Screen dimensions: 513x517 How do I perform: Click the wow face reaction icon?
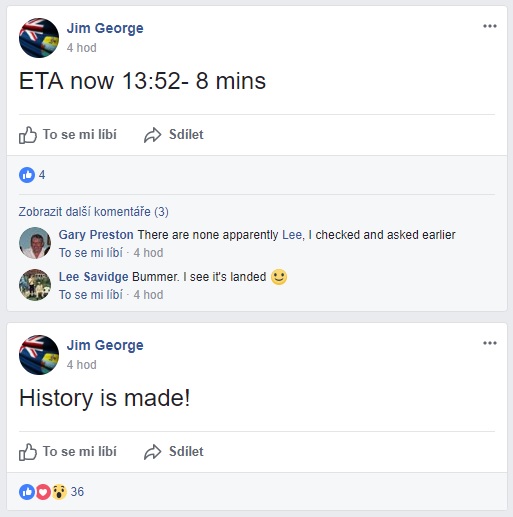pos(59,492)
